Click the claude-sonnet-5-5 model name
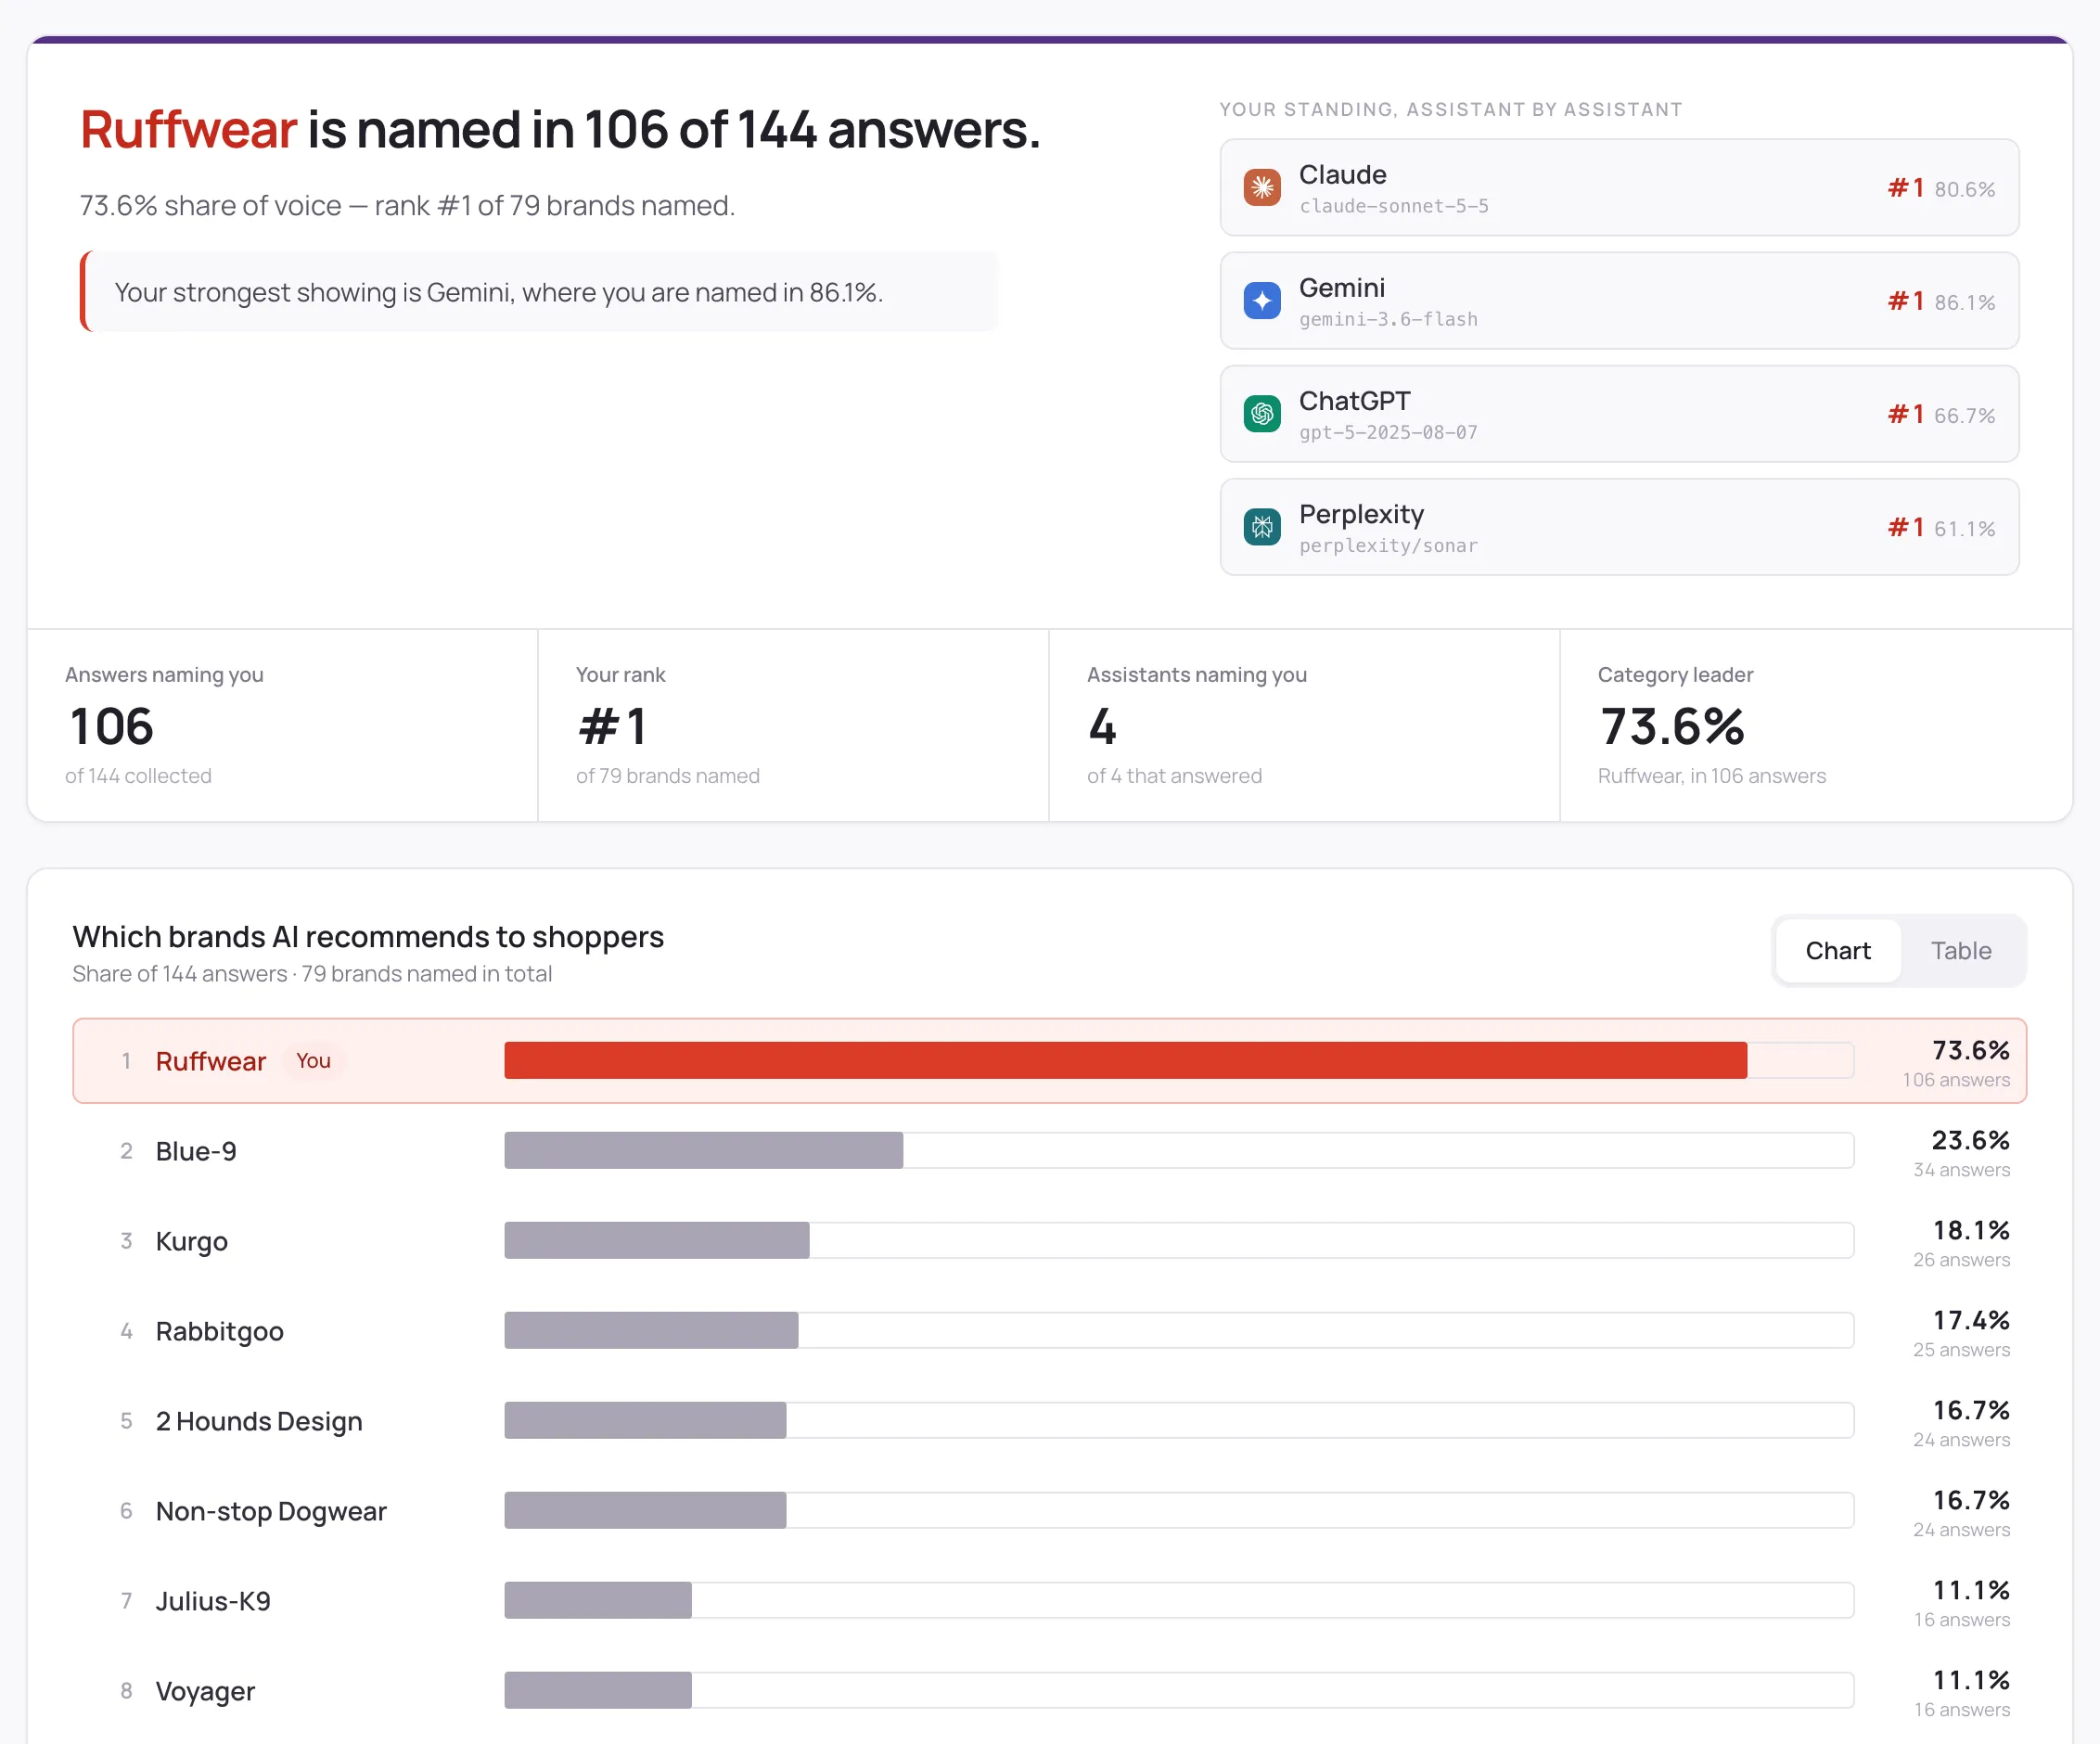 1393,206
